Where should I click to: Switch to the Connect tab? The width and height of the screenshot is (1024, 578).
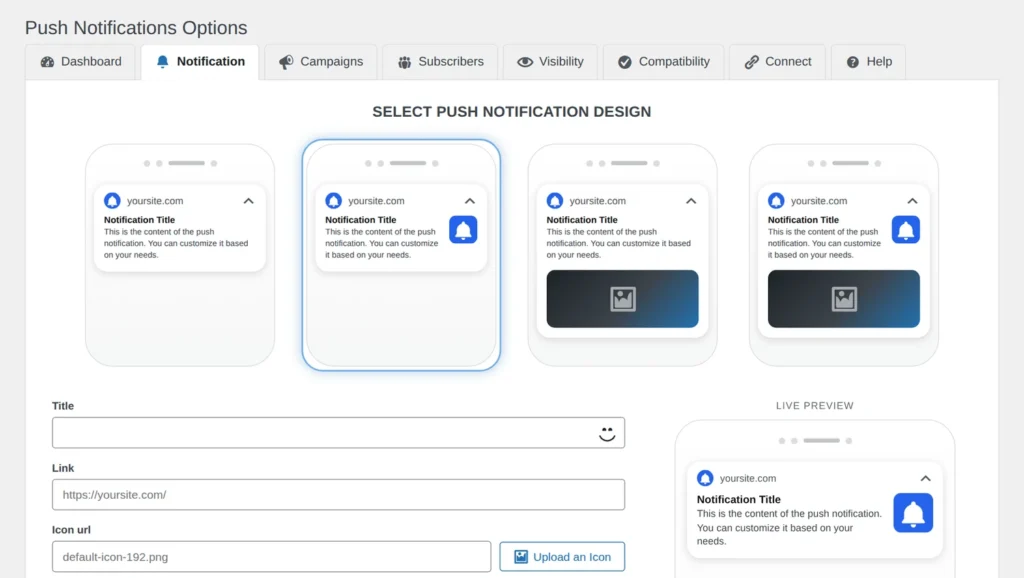coord(777,61)
